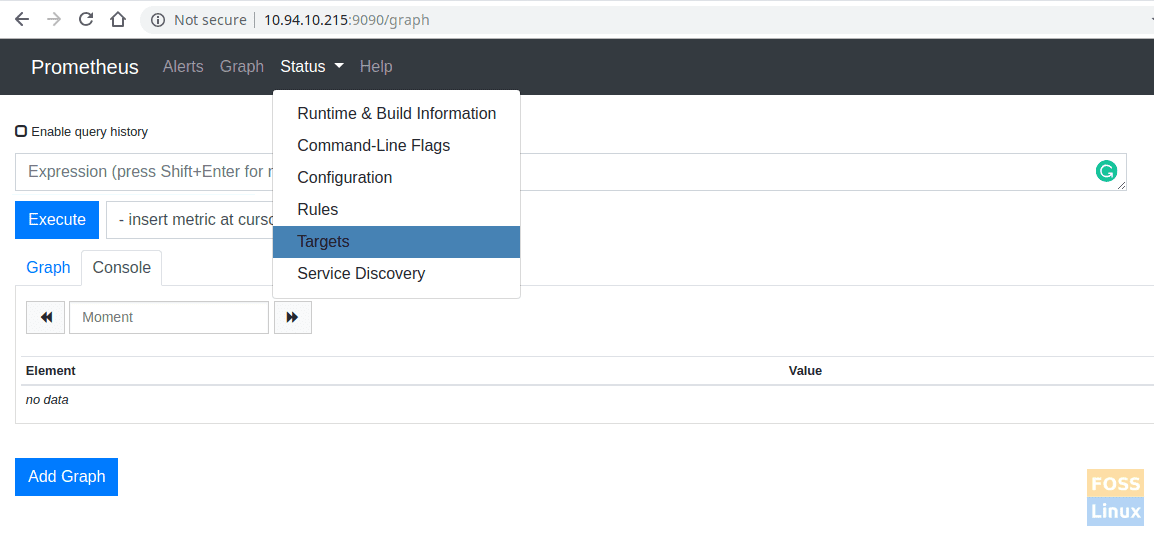Enable query history checkbox
Screen dimensions: 1154x536
tap(21, 131)
